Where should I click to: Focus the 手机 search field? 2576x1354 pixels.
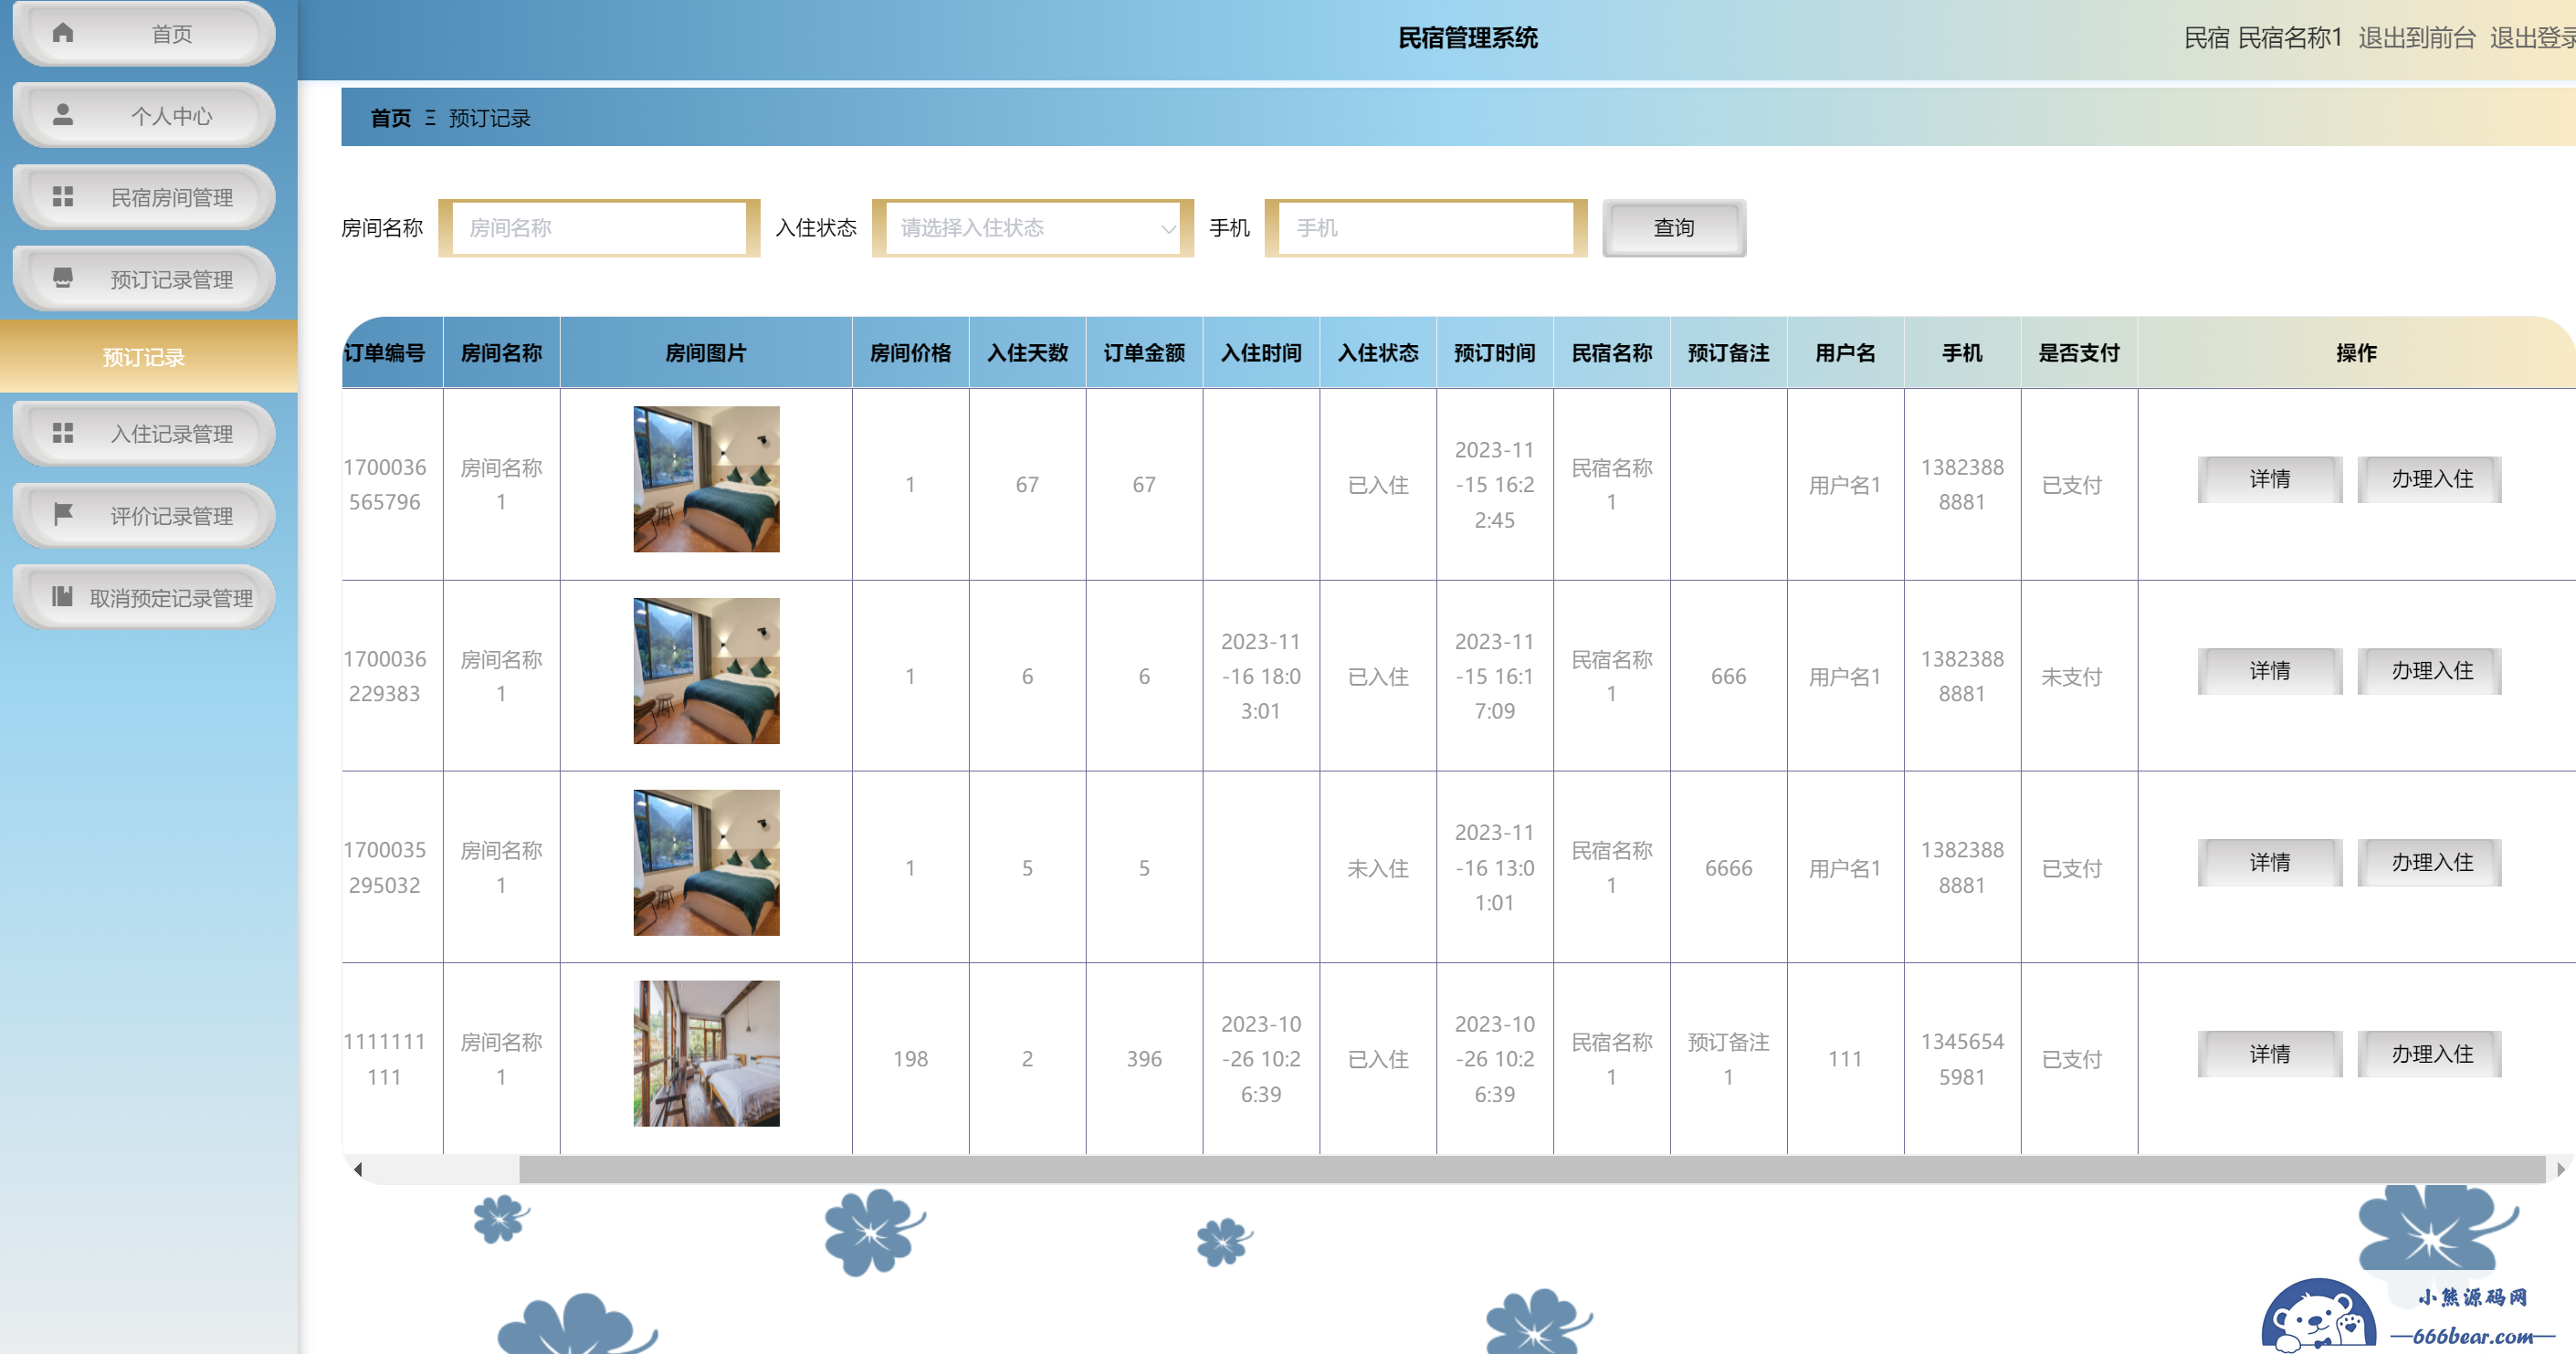(1426, 228)
